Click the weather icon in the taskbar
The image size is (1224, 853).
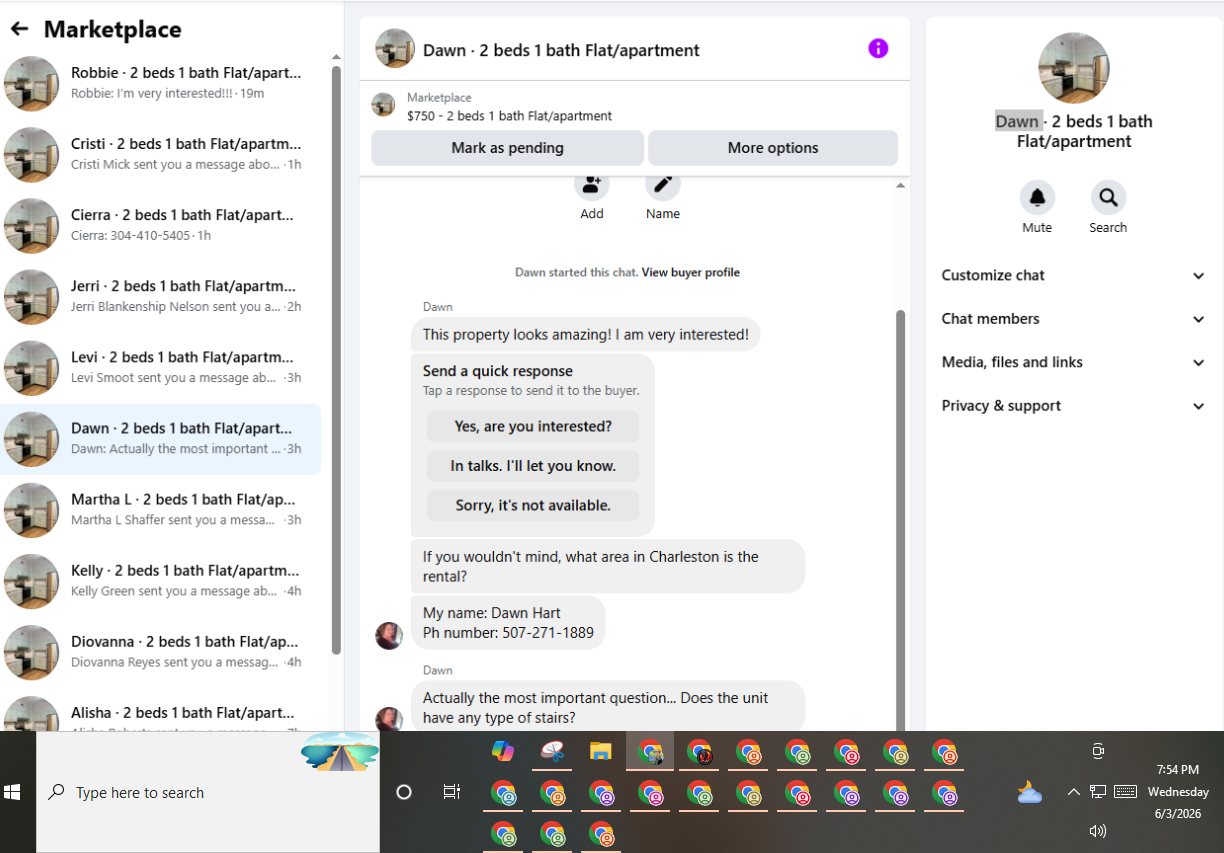pyautogui.click(x=1029, y=793)
